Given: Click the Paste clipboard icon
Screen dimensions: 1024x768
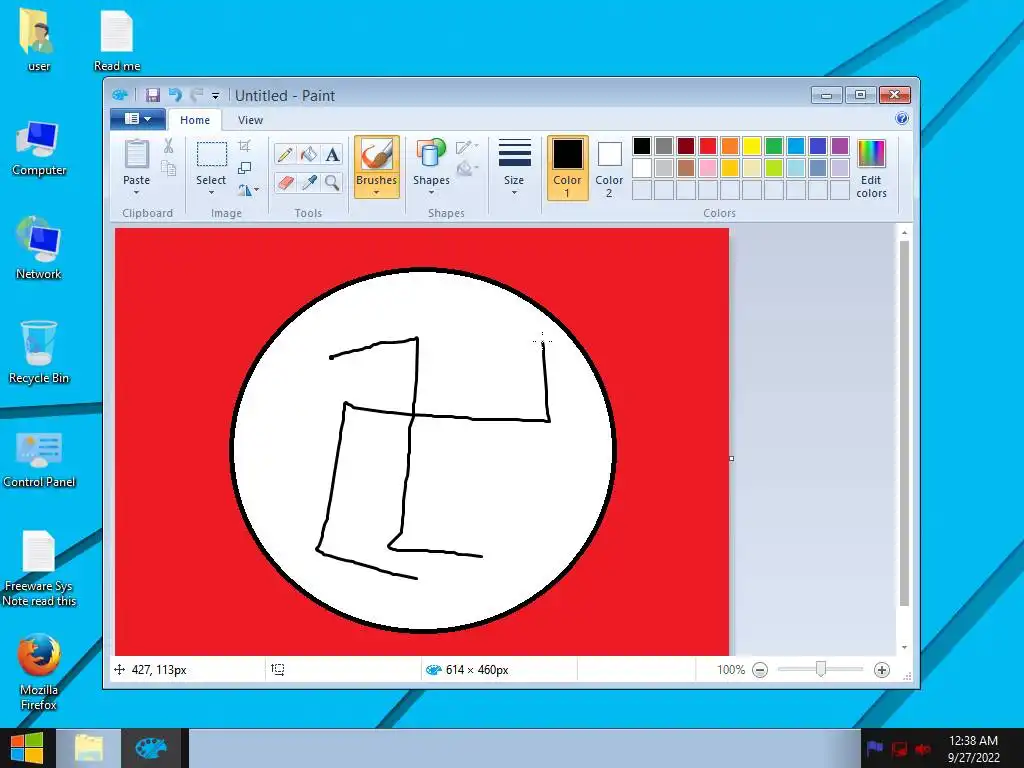Looking at the screenshot, I should coord(136,155).
